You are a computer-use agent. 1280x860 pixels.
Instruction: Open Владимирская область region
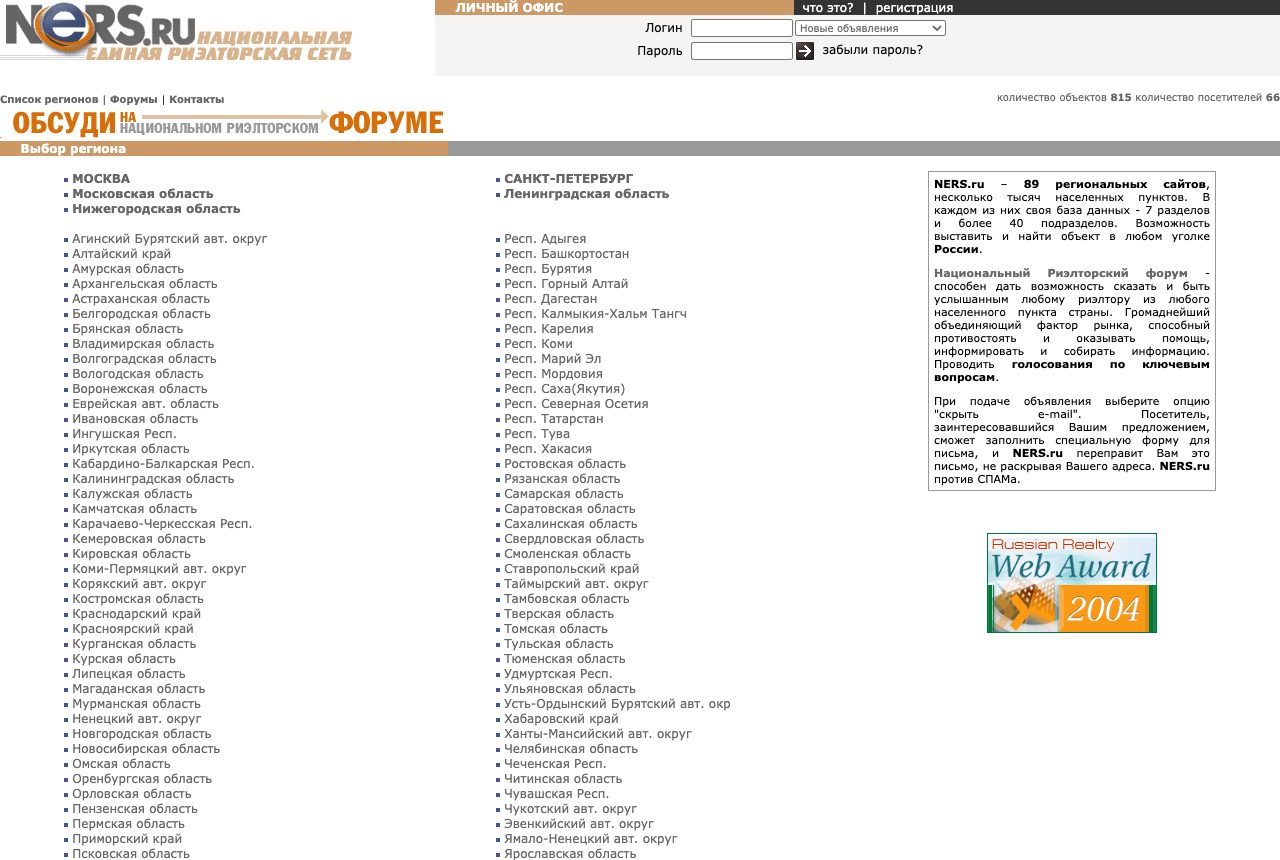coord(143,344)
